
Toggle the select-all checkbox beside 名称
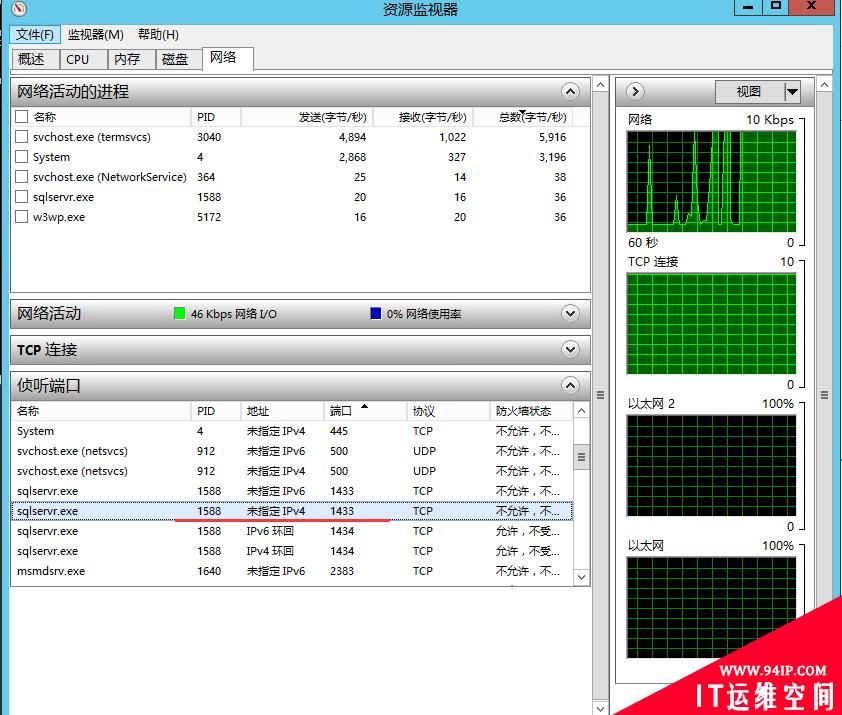coord(21,117)
